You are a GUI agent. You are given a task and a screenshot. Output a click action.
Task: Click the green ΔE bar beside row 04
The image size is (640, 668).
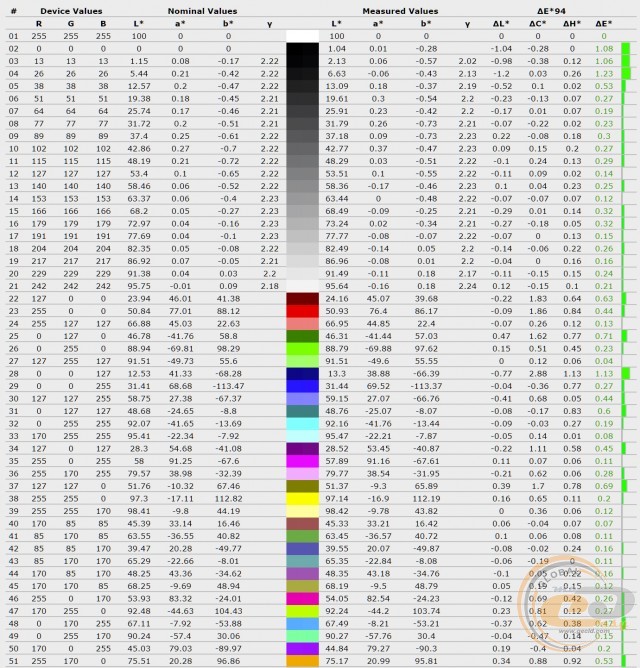pos(626,74)
